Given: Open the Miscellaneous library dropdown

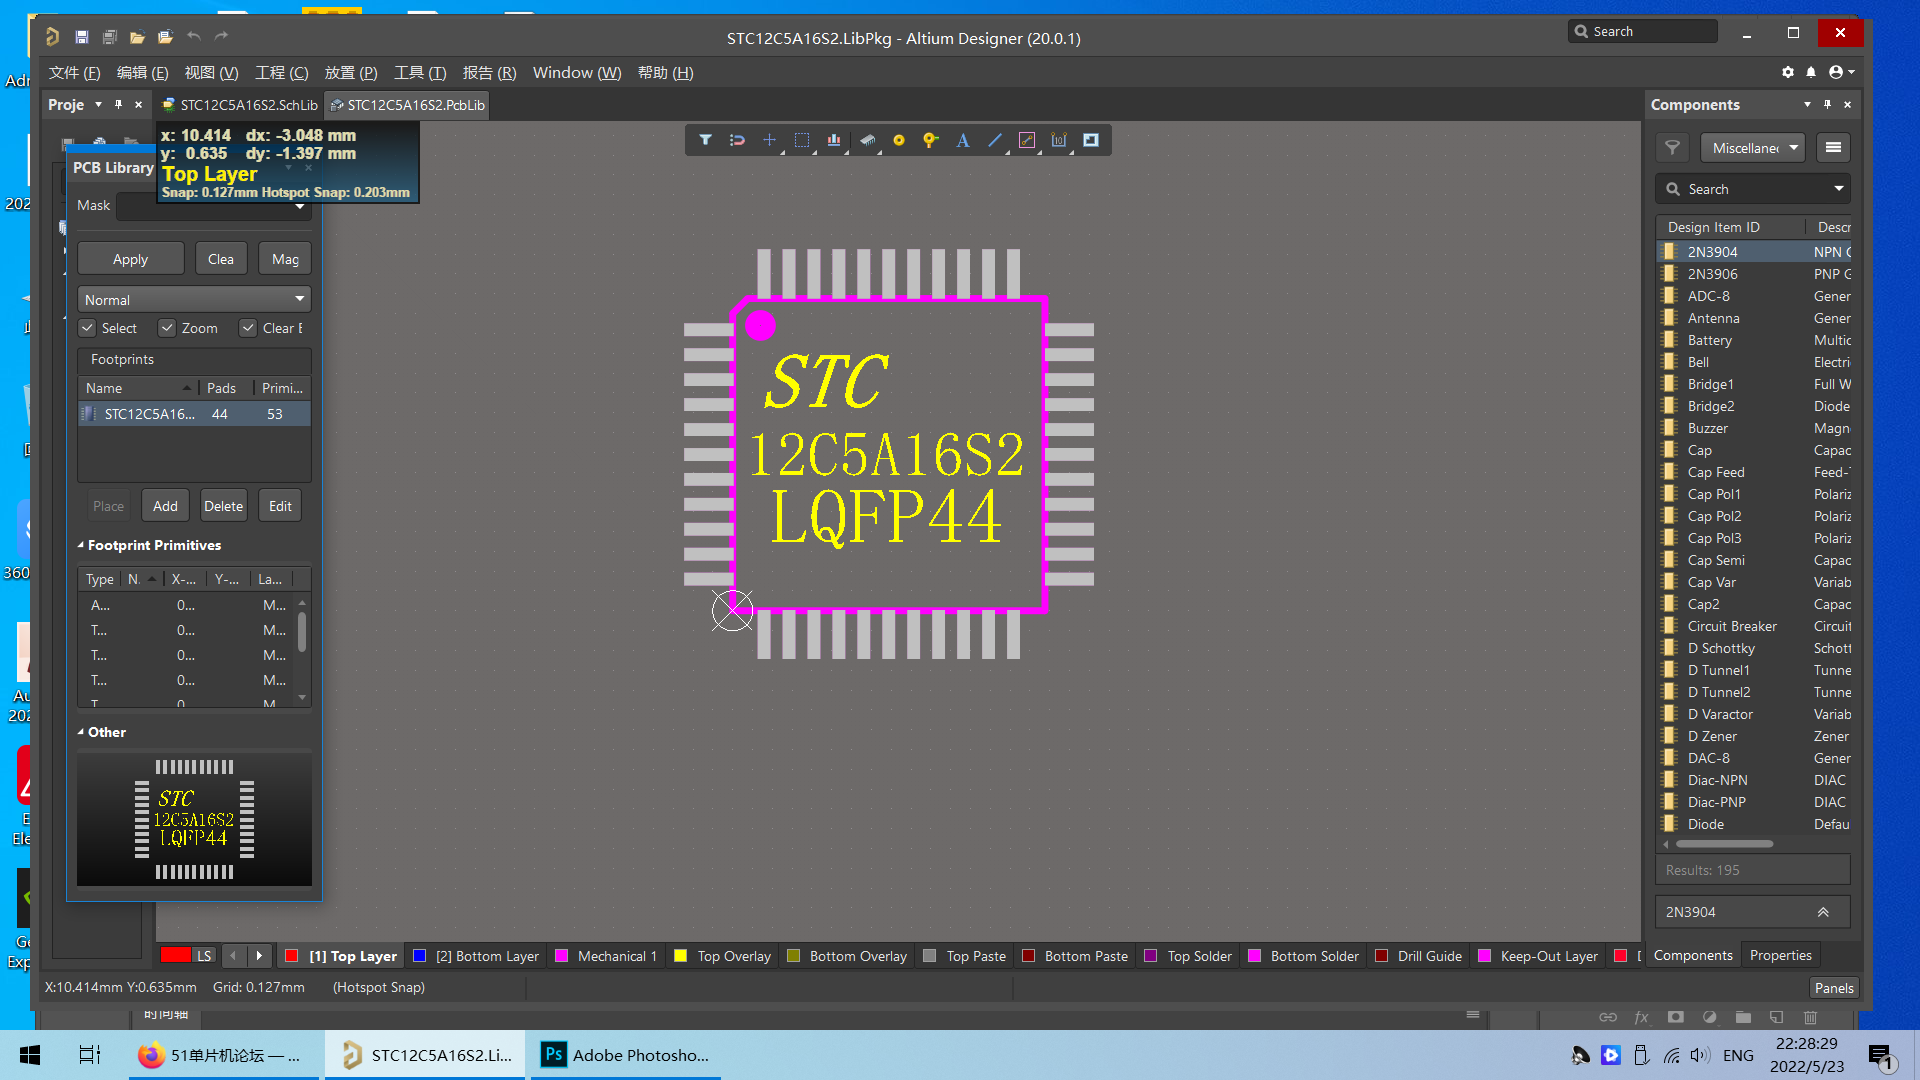Looking at the screenshot, I should [1752, 148].
